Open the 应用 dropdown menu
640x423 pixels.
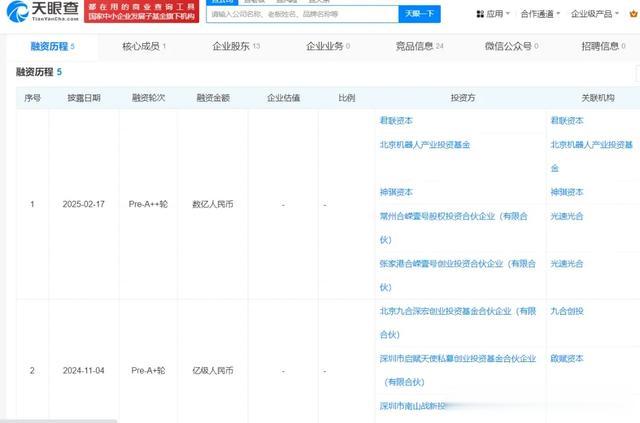[x=493, y=14]
